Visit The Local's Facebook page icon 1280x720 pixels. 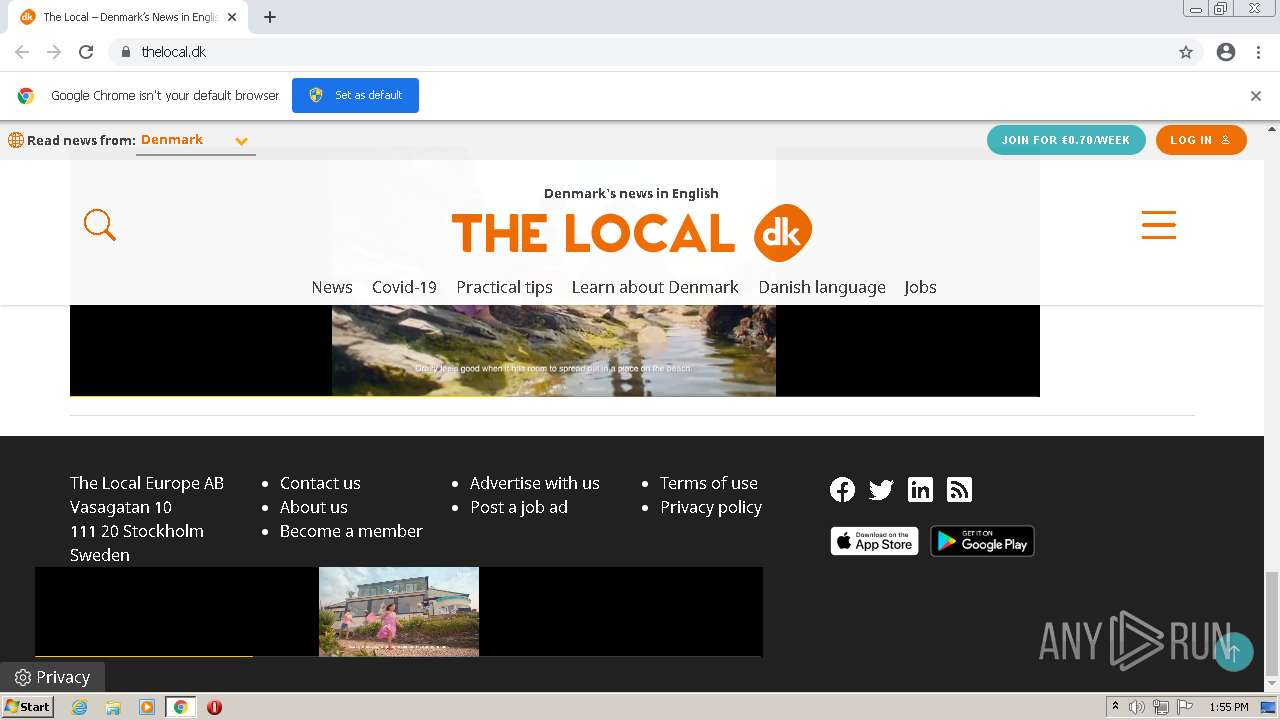[842, 489]
